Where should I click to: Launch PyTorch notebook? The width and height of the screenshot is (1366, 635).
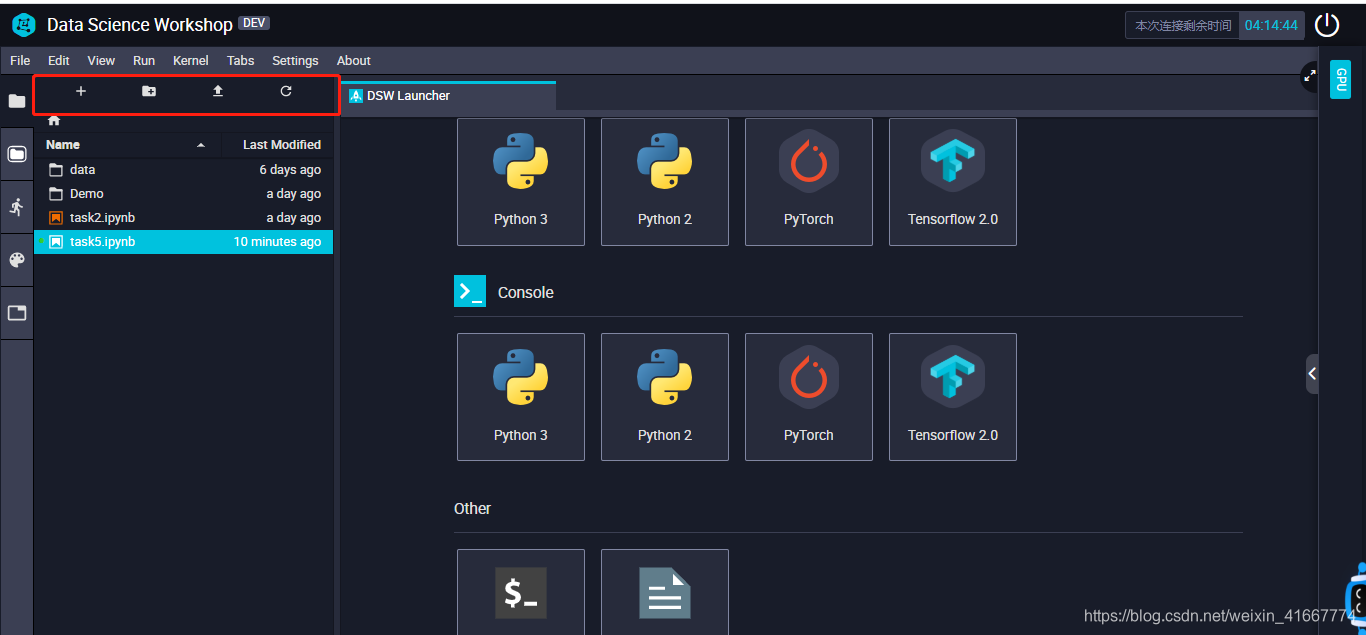point(809,182)
